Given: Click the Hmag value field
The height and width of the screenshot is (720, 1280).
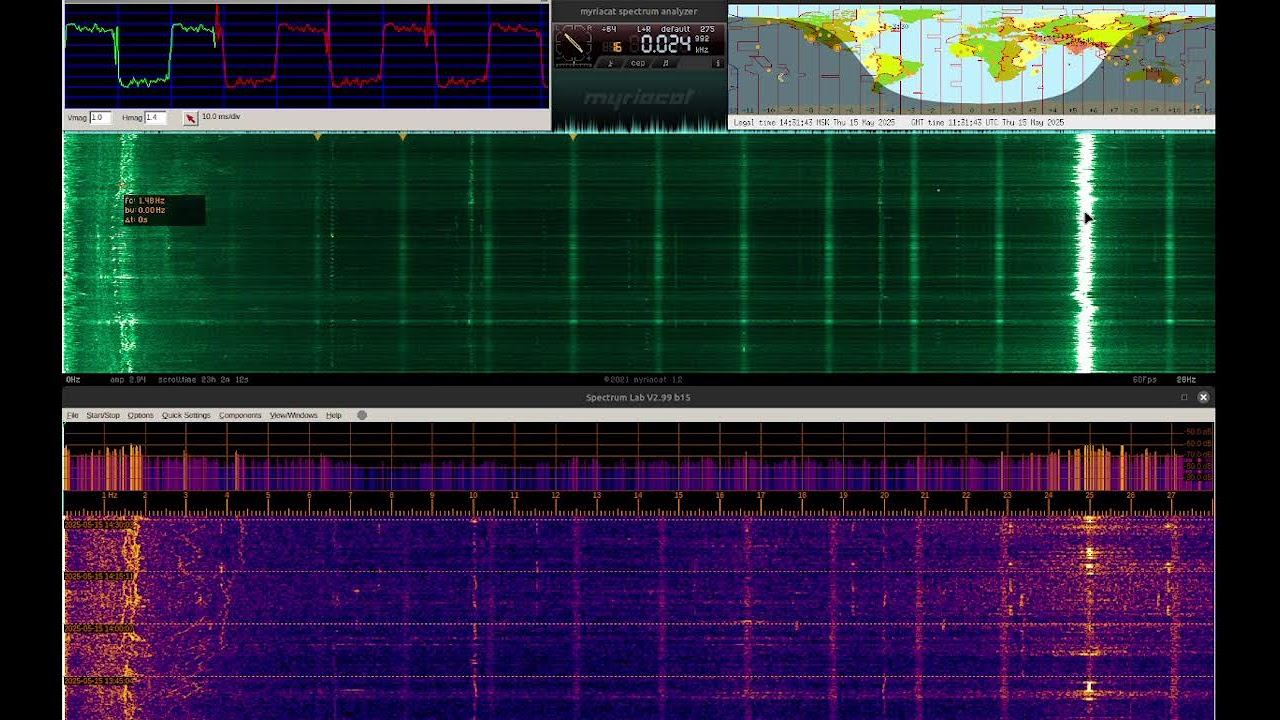Looking at the screenshot, I should [x=155, y=117].
